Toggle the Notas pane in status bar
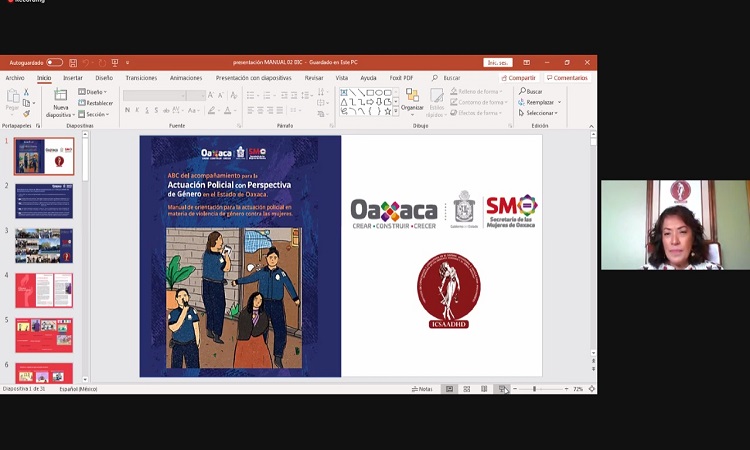 422,389
